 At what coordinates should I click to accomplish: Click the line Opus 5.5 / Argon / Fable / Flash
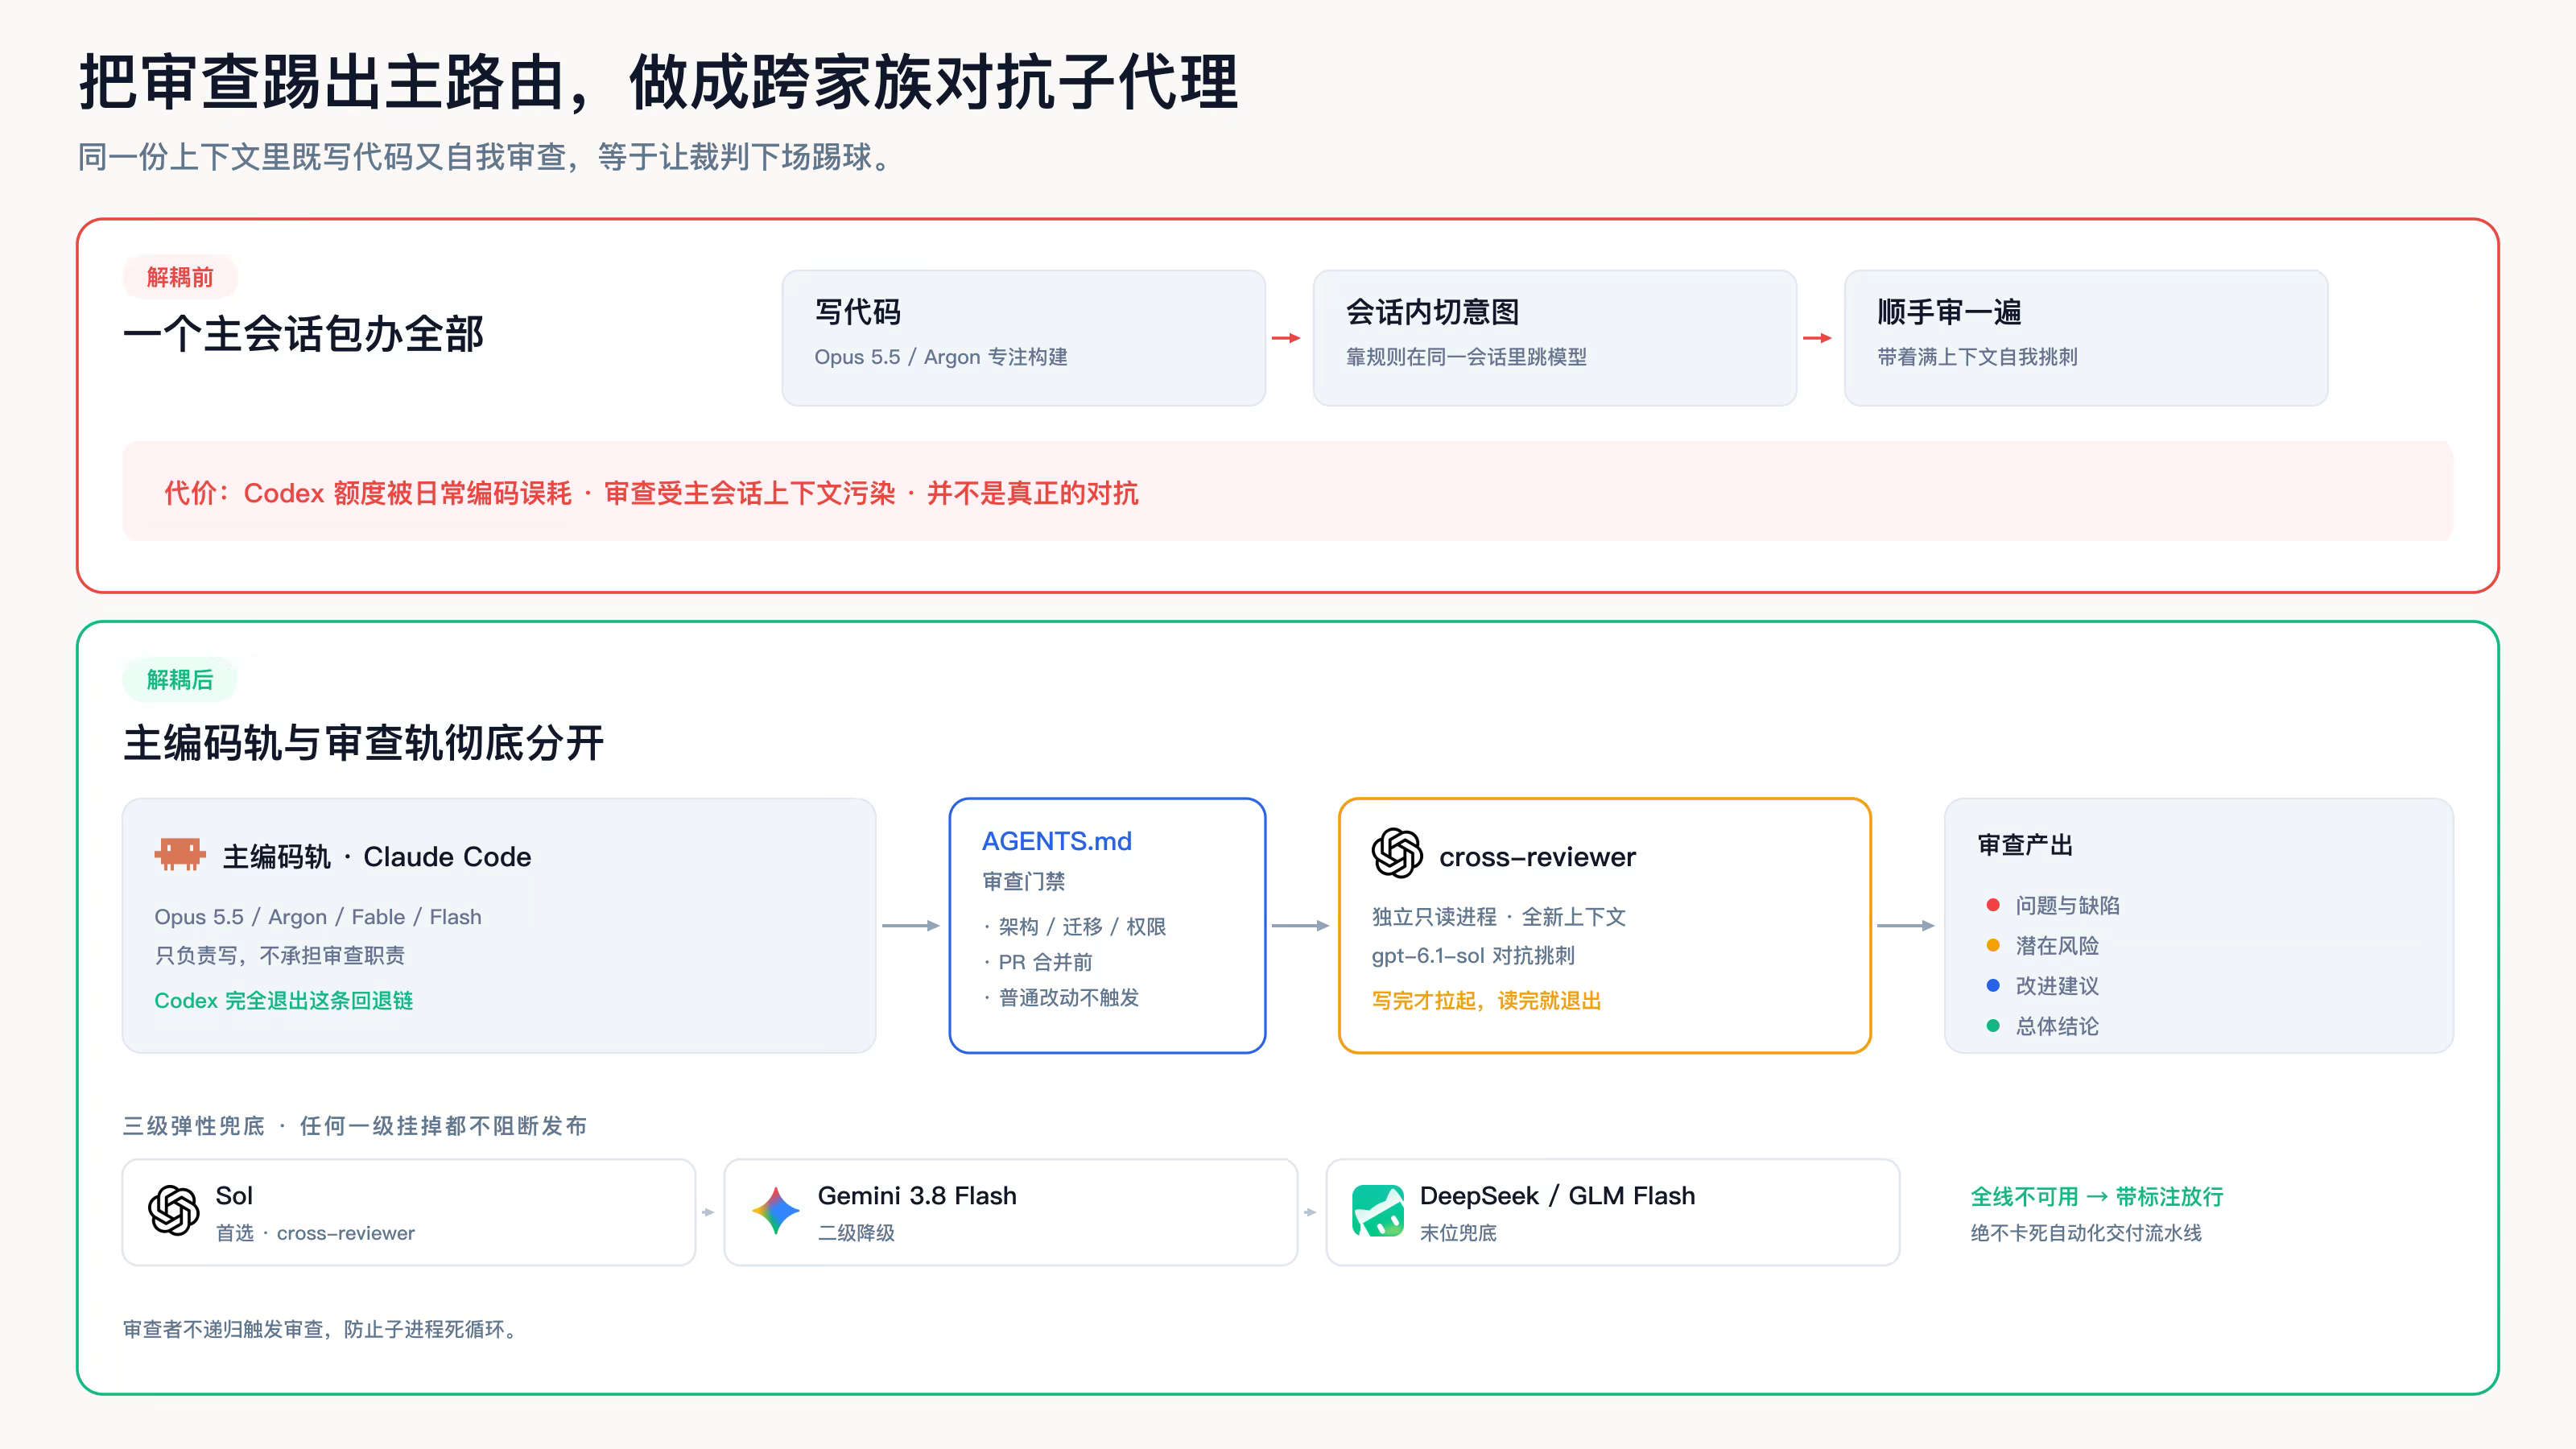[x=318, y=917]
